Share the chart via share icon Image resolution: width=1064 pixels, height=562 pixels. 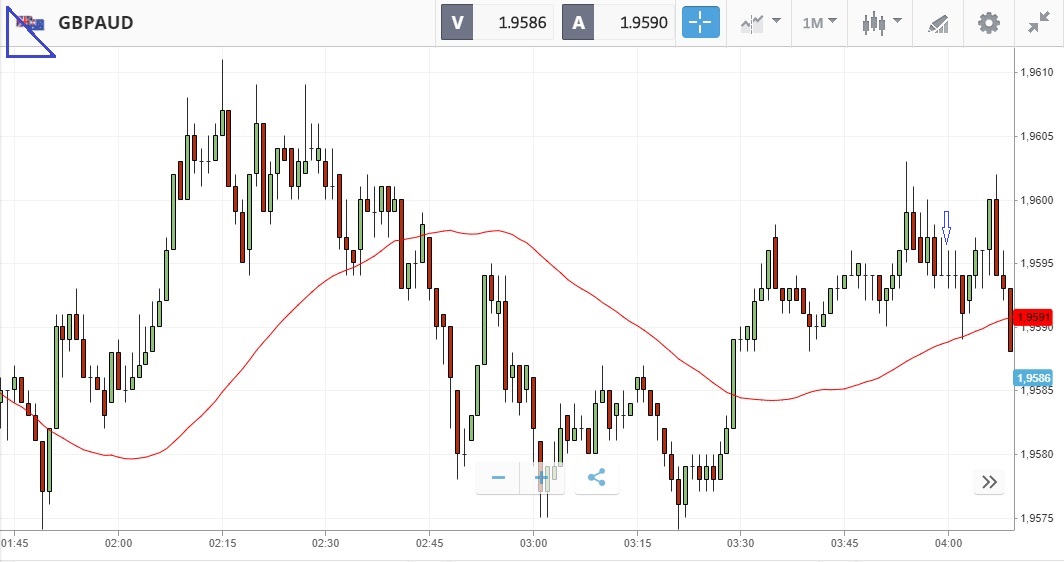click(x=596, y=478)
